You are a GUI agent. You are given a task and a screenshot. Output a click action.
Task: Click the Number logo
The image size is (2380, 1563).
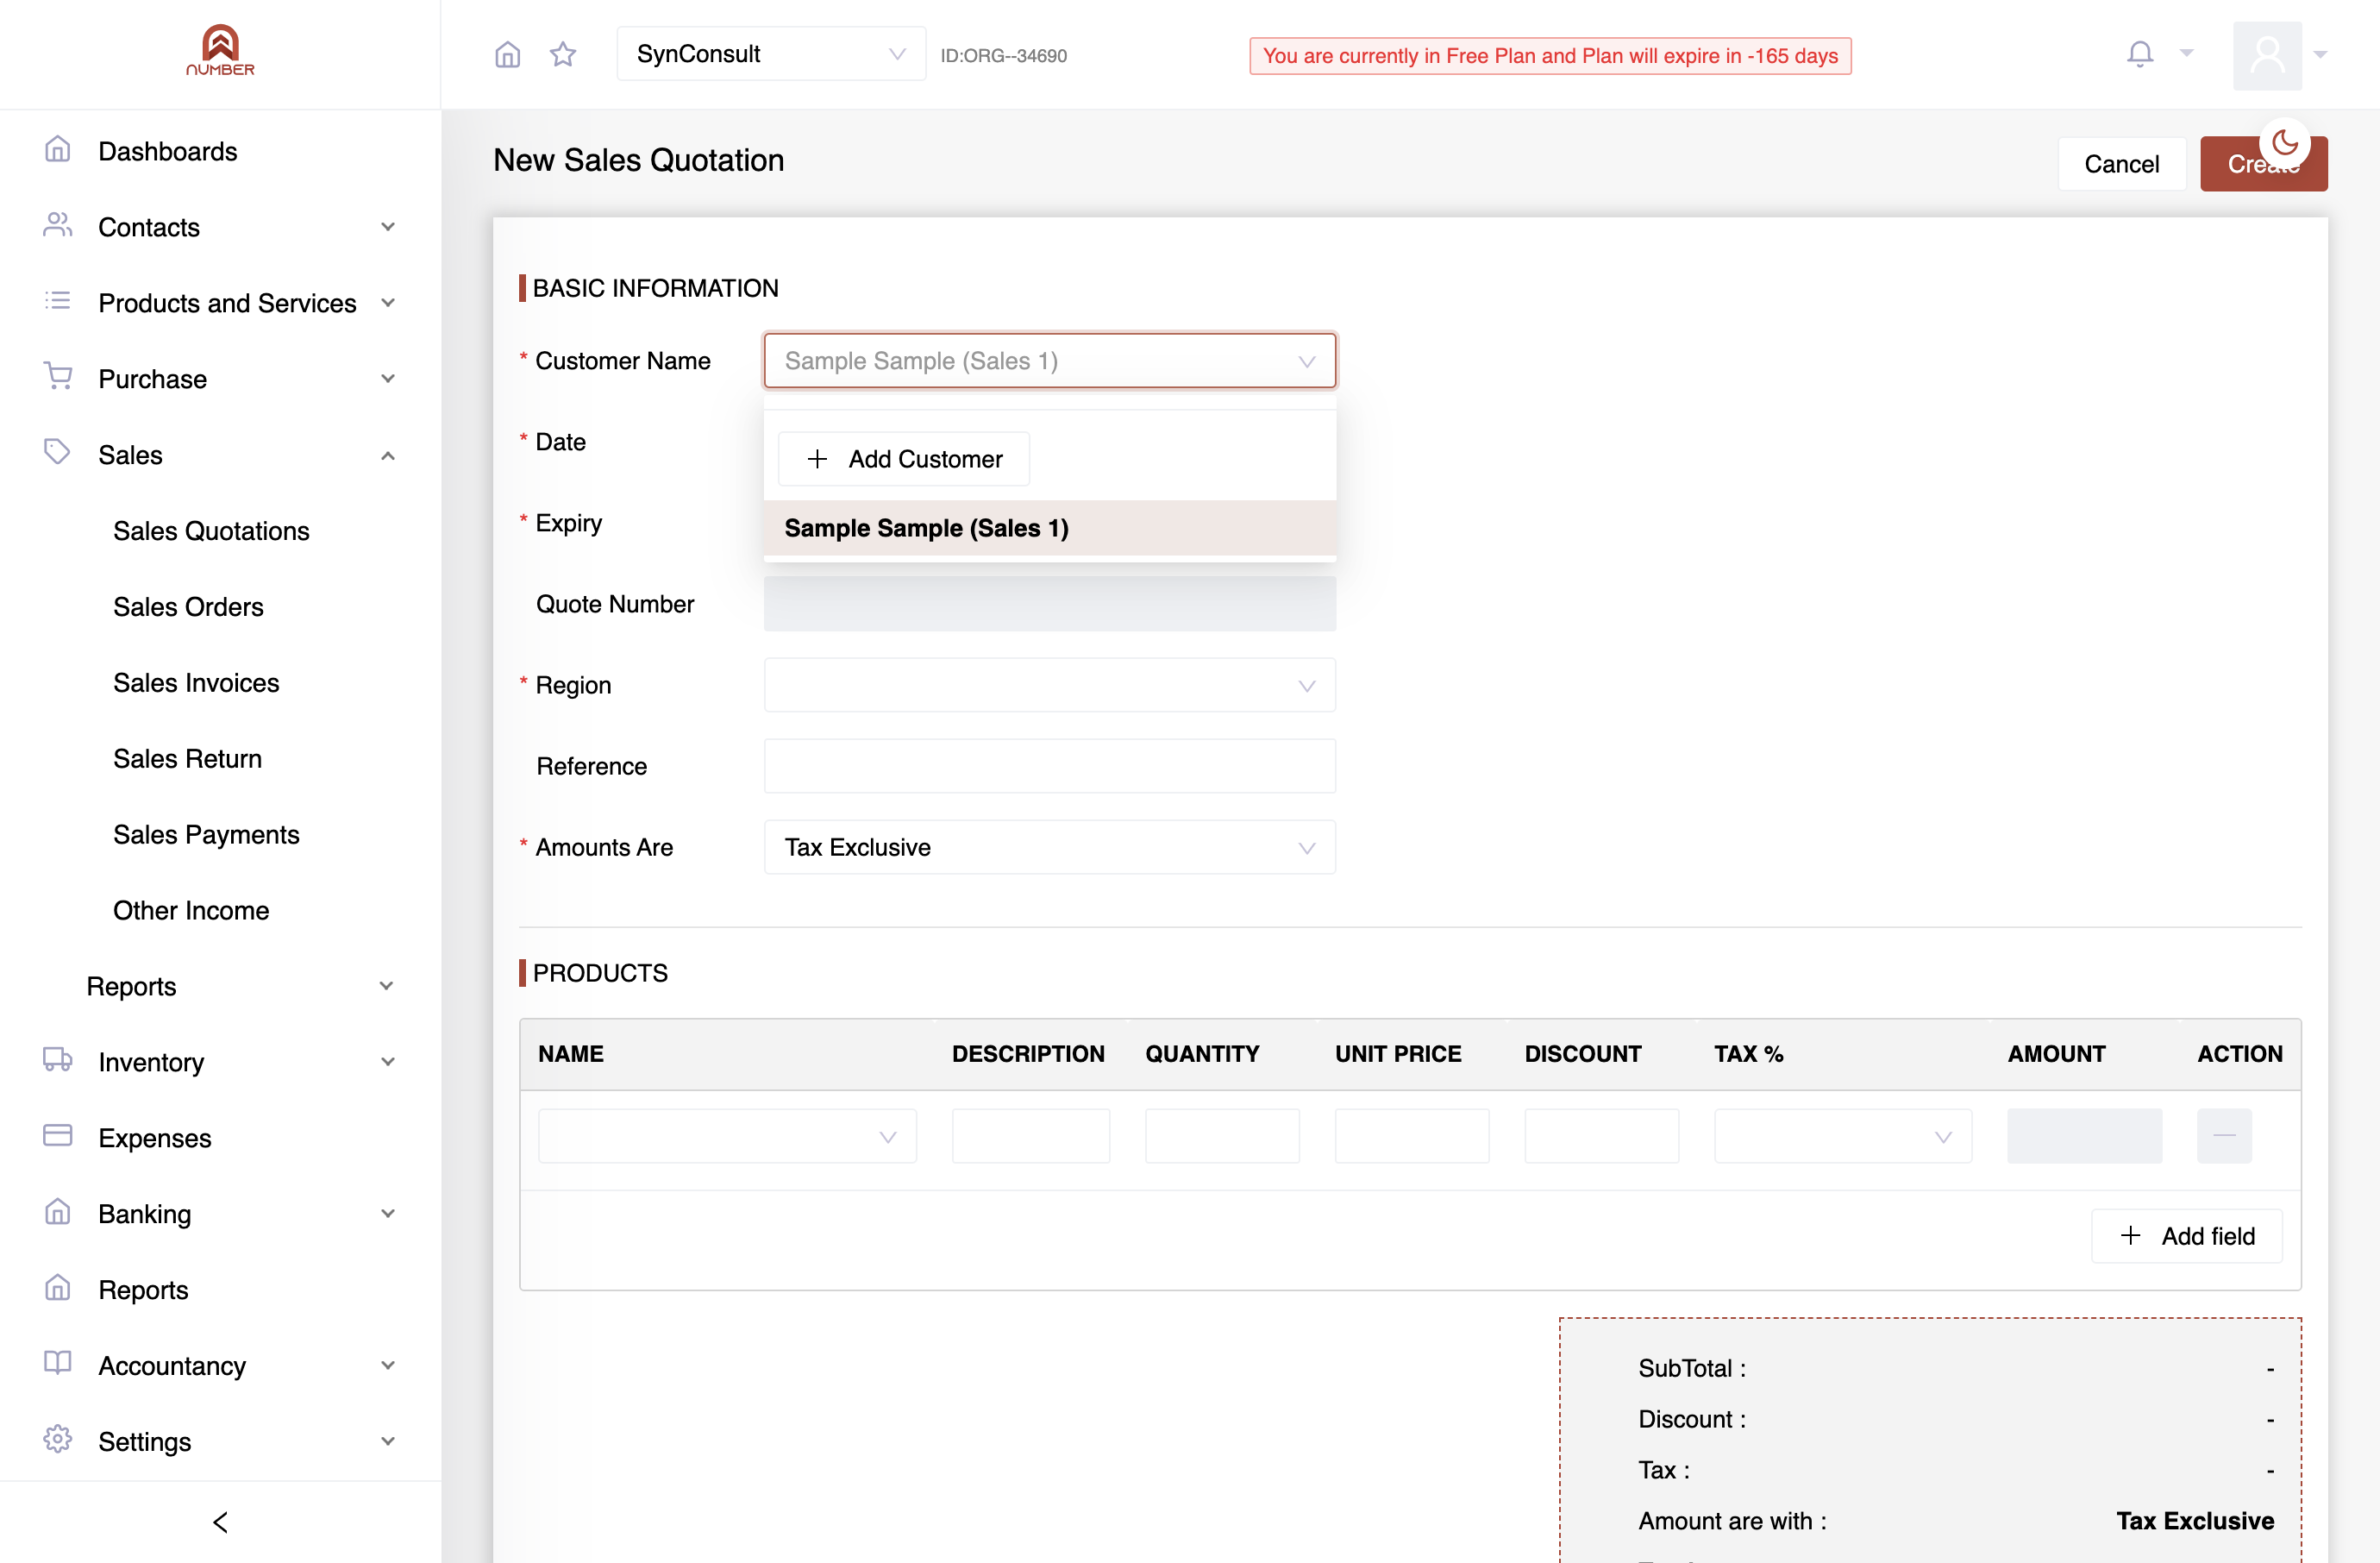point(220,50)
